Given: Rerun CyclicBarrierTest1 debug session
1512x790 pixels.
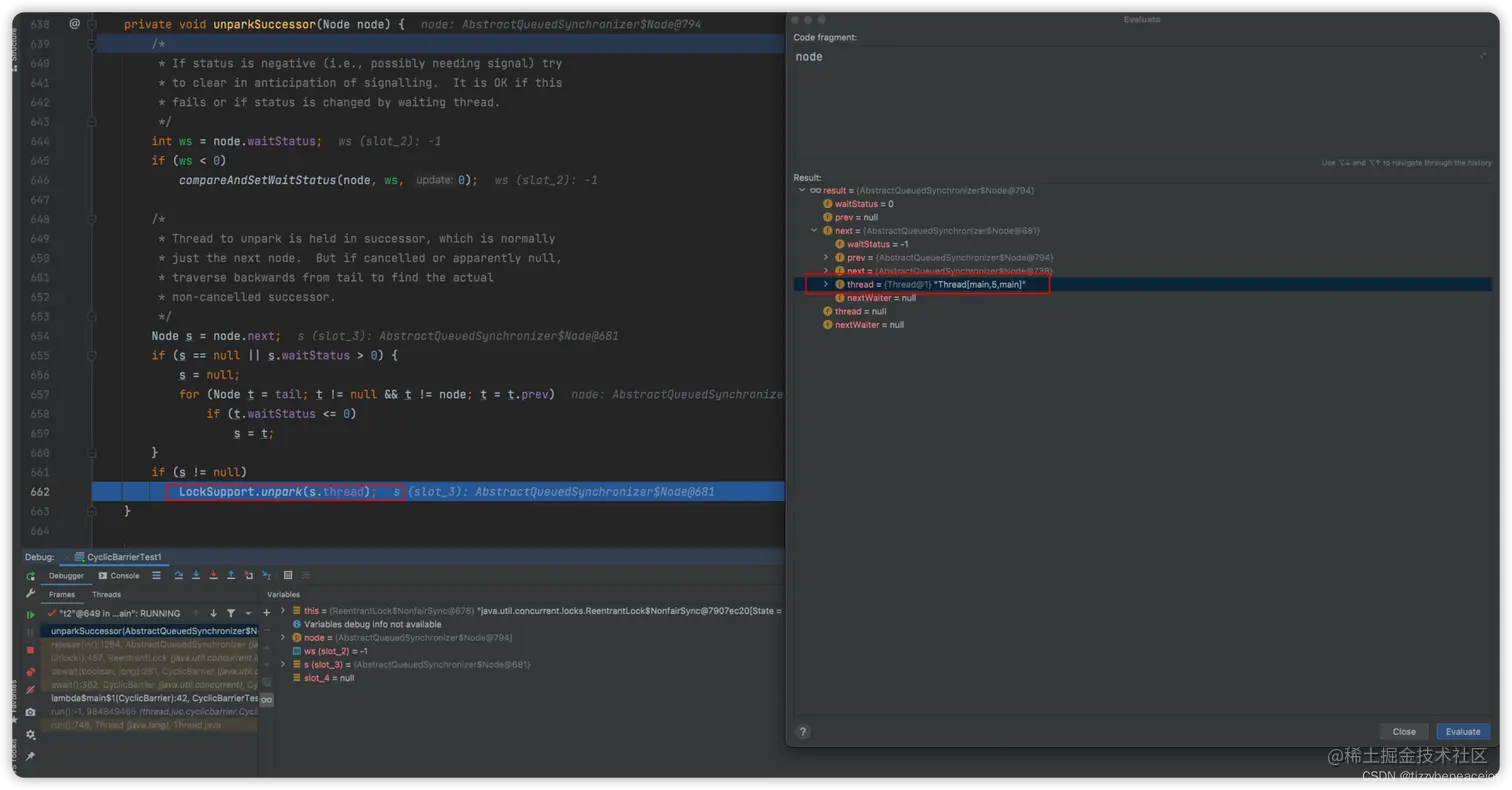Looking at the screenshot, I should pos(30,576).
